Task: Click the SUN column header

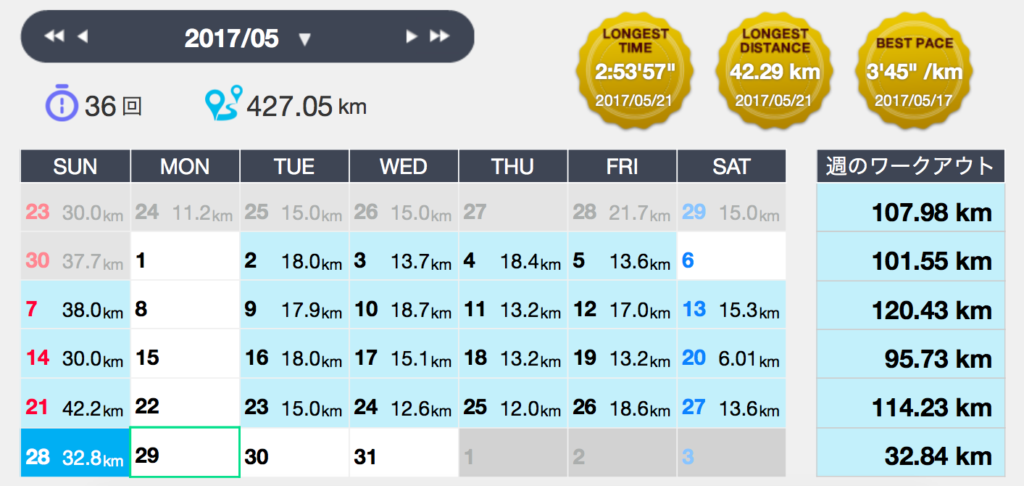Action: pyautogui.click(x=75, y=166)
